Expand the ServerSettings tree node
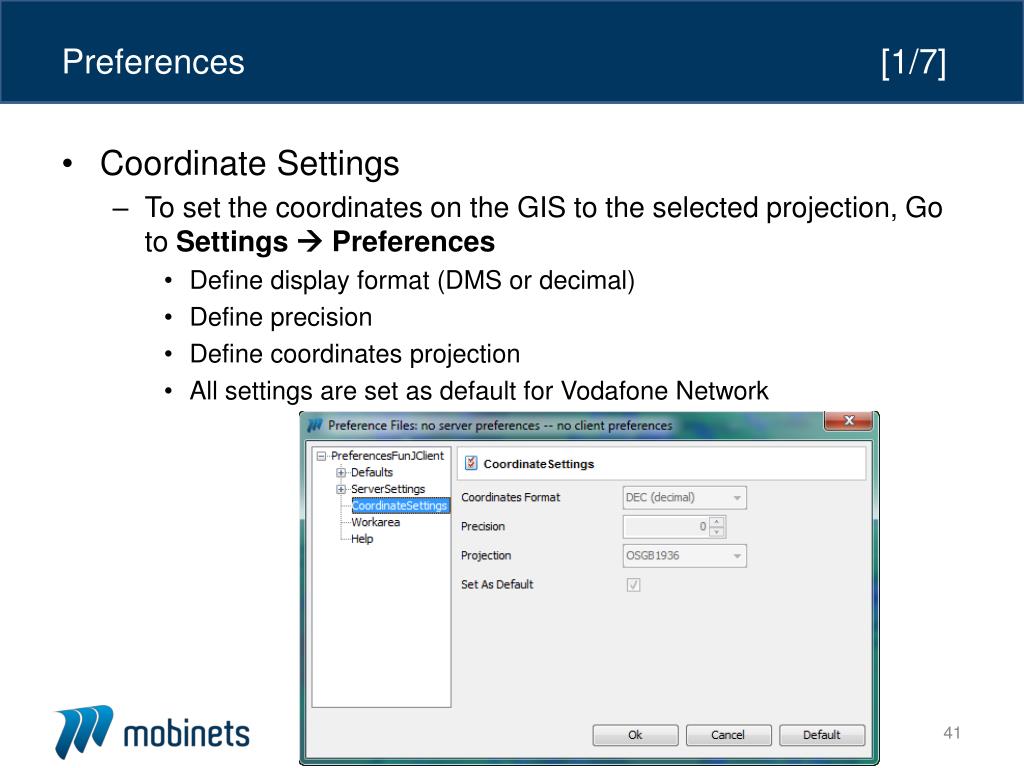The width and height of the screenshot is (1024, 768). click(340, 489)
